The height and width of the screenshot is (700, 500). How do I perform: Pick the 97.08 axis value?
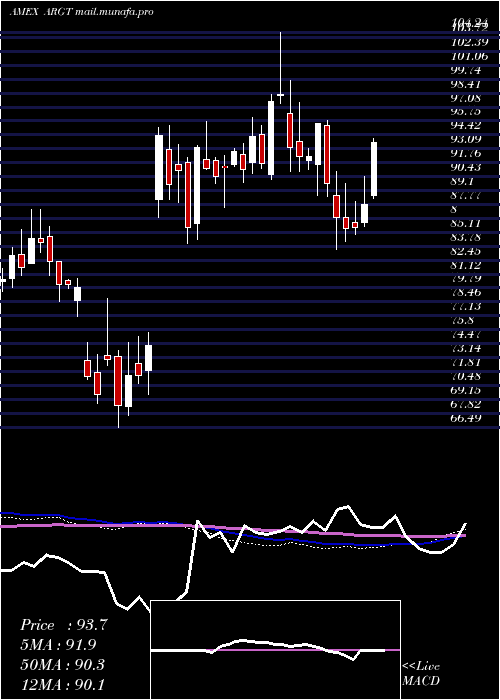click(x=466, y=98)
